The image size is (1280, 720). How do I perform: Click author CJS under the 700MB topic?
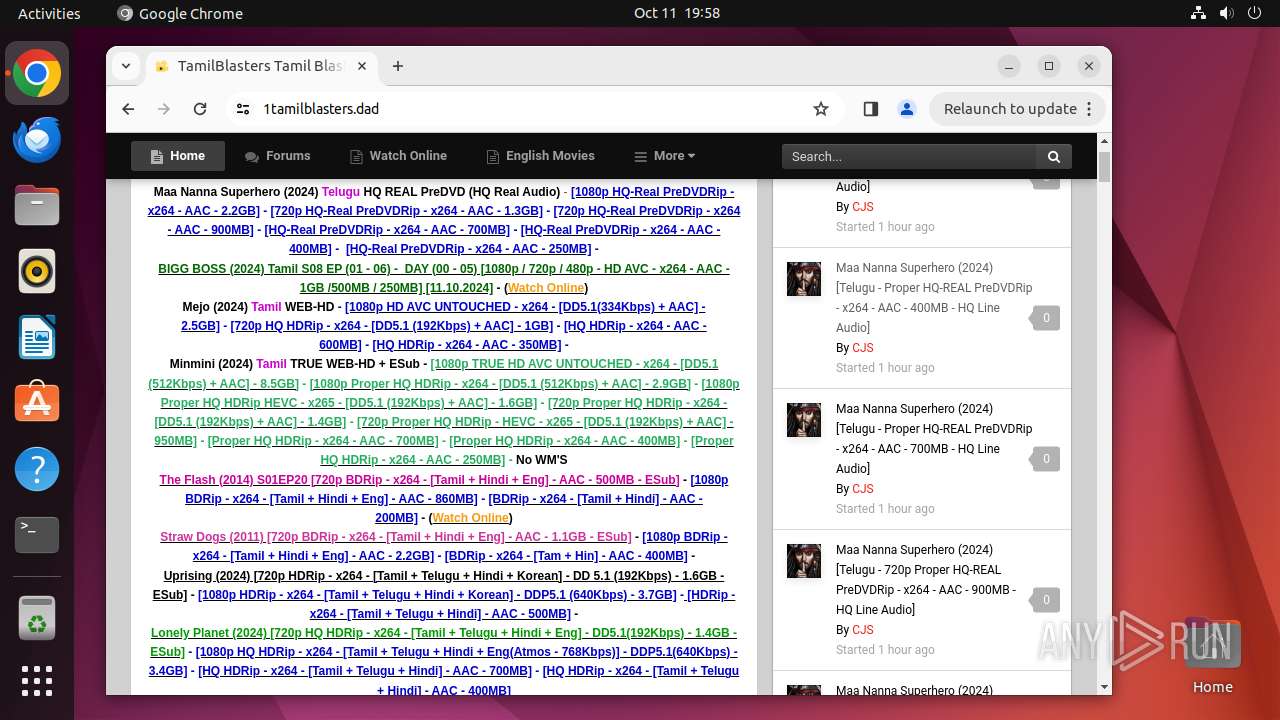point(862,489)
